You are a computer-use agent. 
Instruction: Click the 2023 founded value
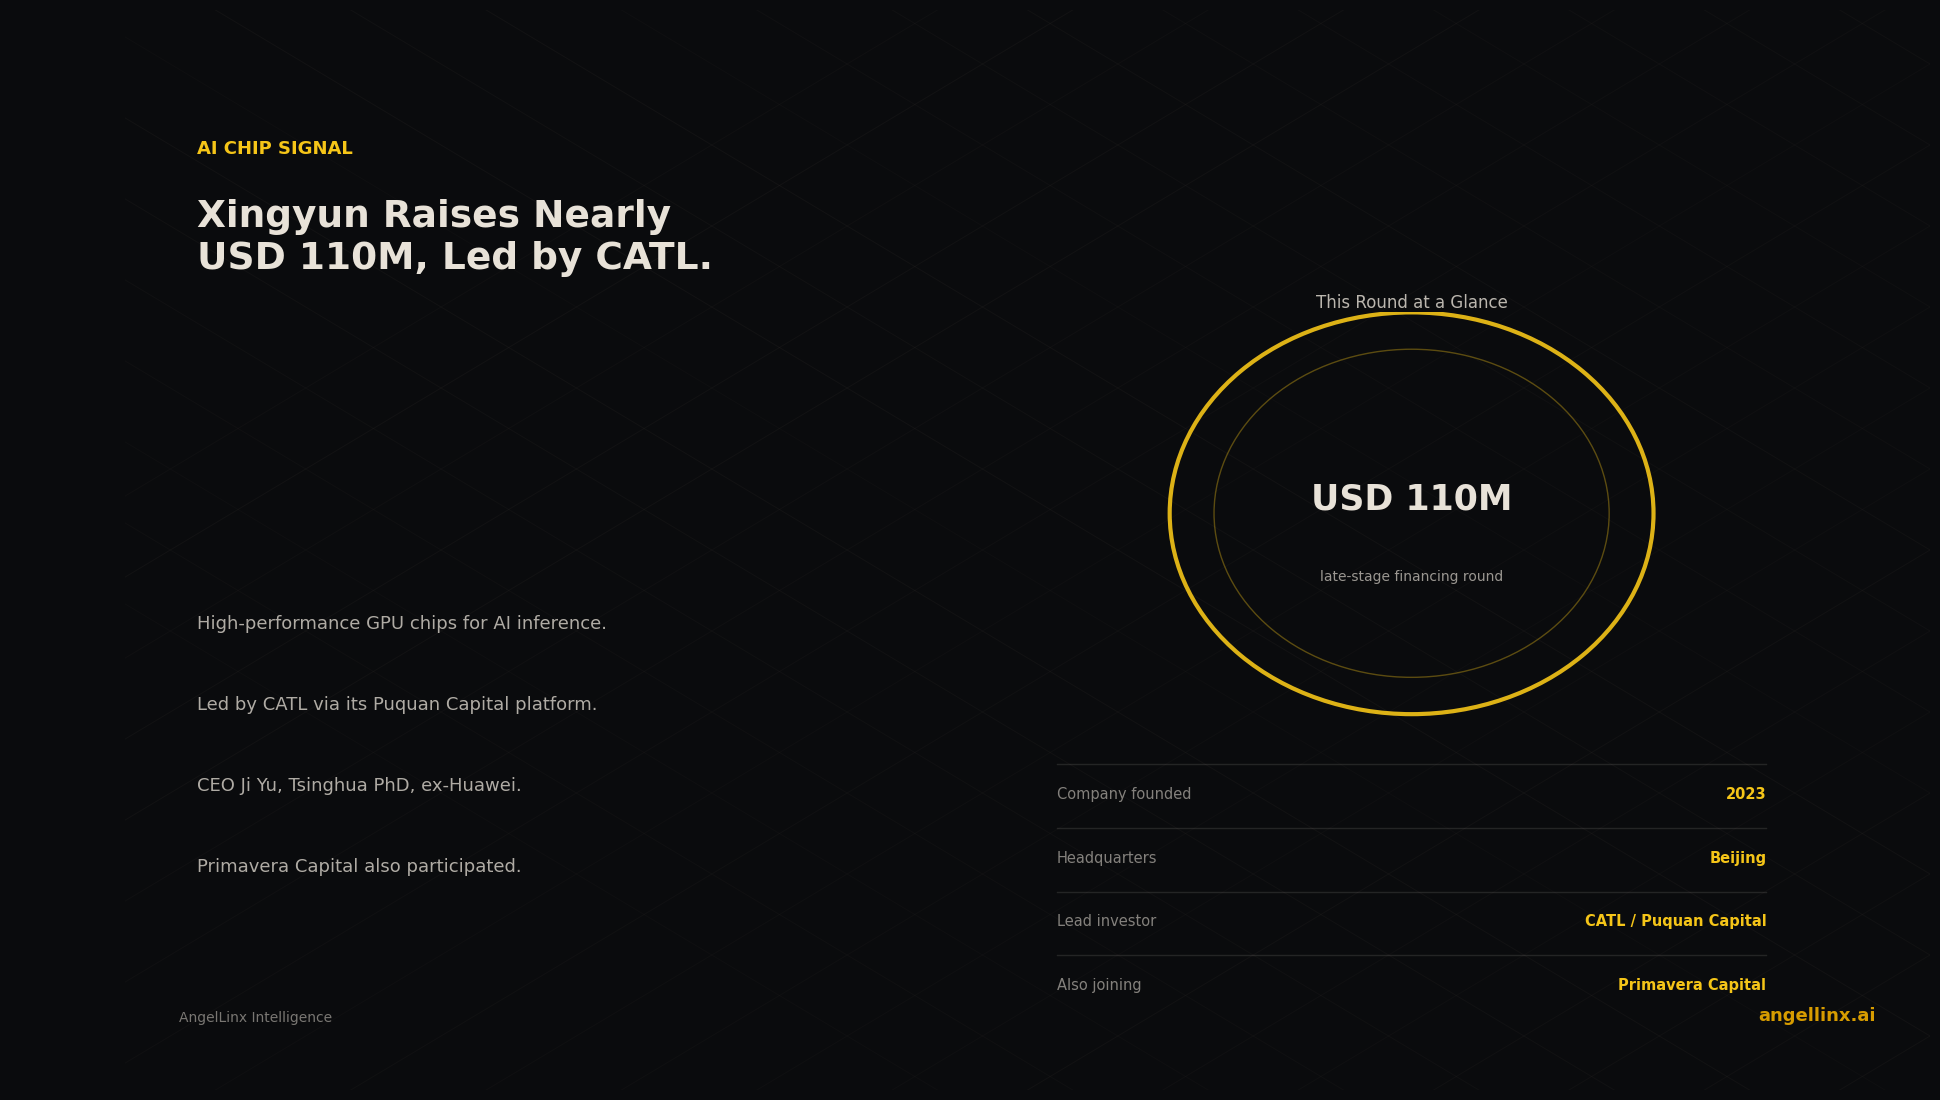tap(1745, 795)
